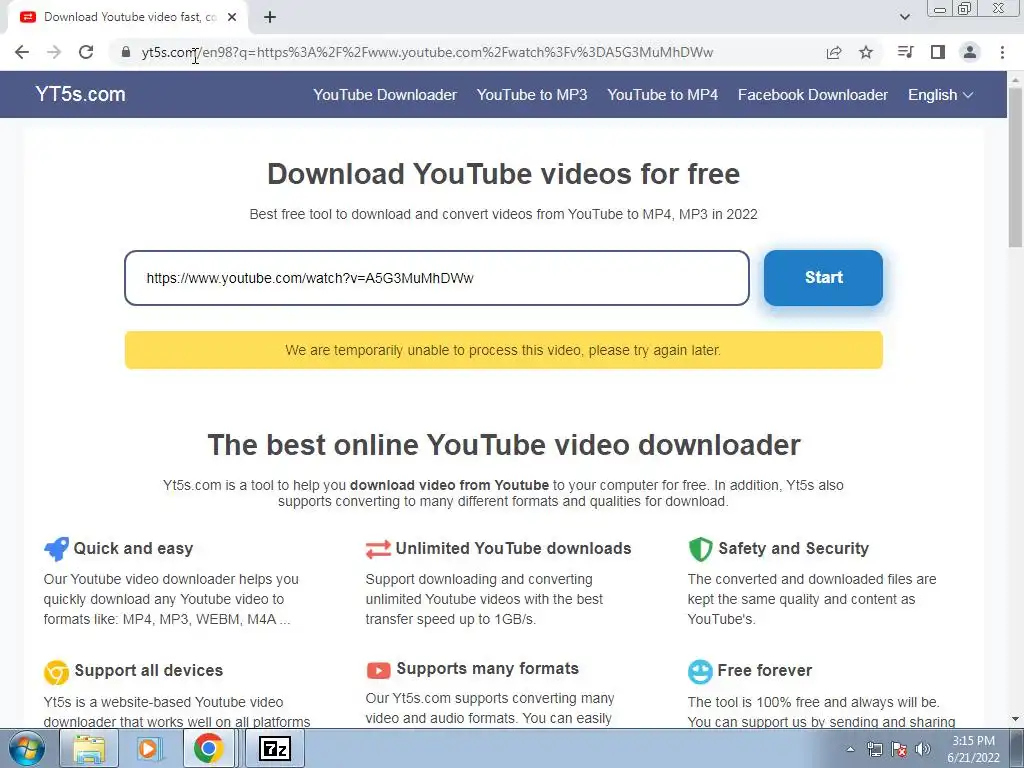Image resolution: width=1024 pixels, height=768 pixels.
Task: Click the scrollbar up arrow
Action: (x=1015, y=79)
